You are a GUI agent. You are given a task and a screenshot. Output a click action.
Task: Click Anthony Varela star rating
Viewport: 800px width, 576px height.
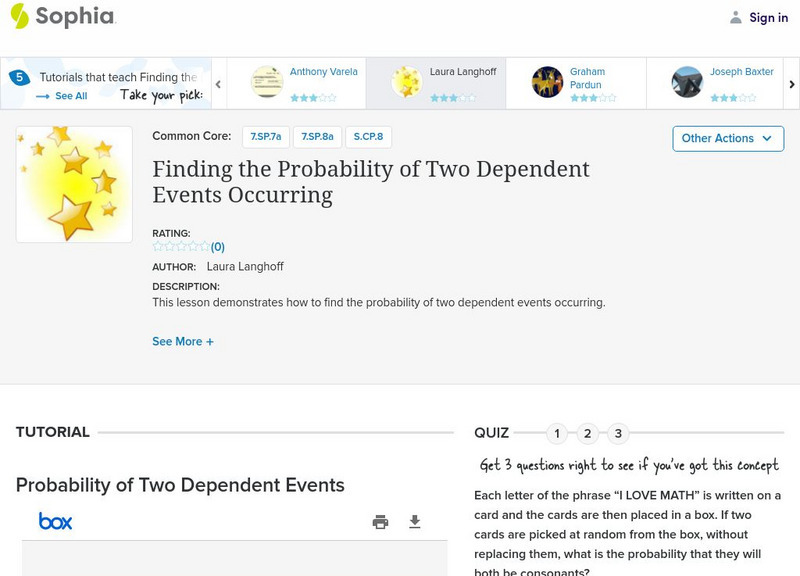[x=313, y=98]
